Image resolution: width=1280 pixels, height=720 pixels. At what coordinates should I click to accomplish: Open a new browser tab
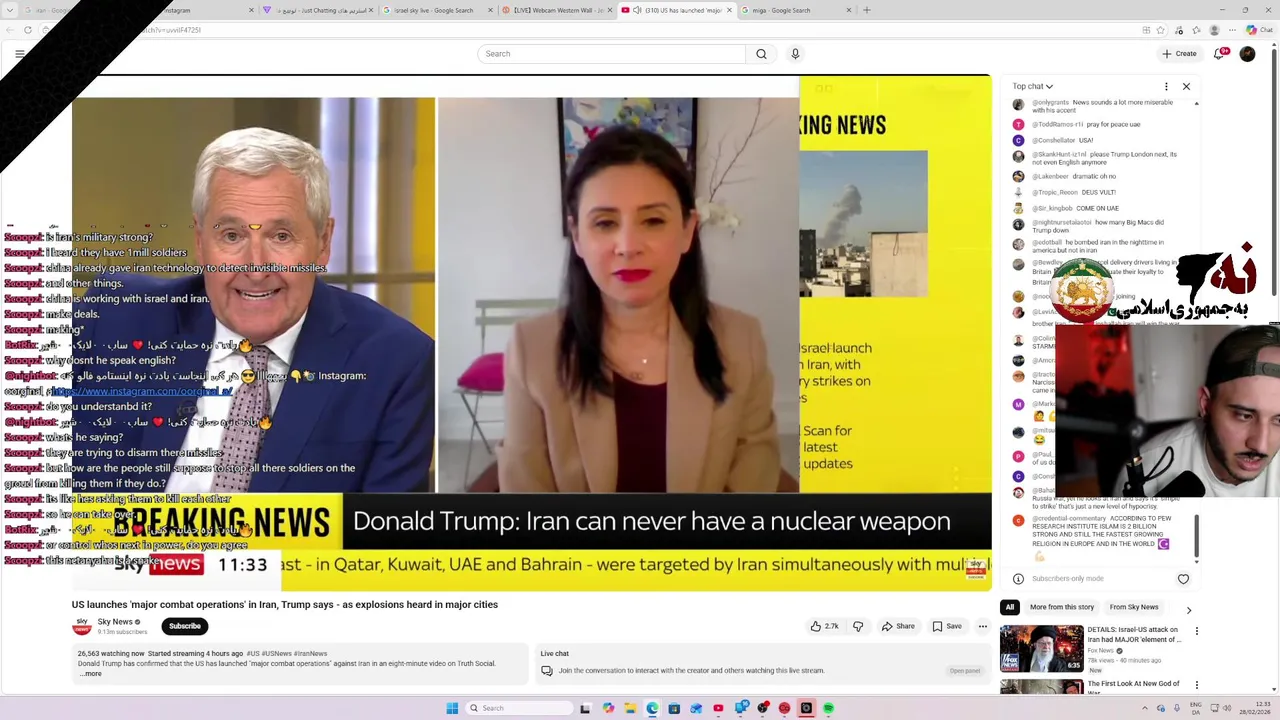click(866, 10)
